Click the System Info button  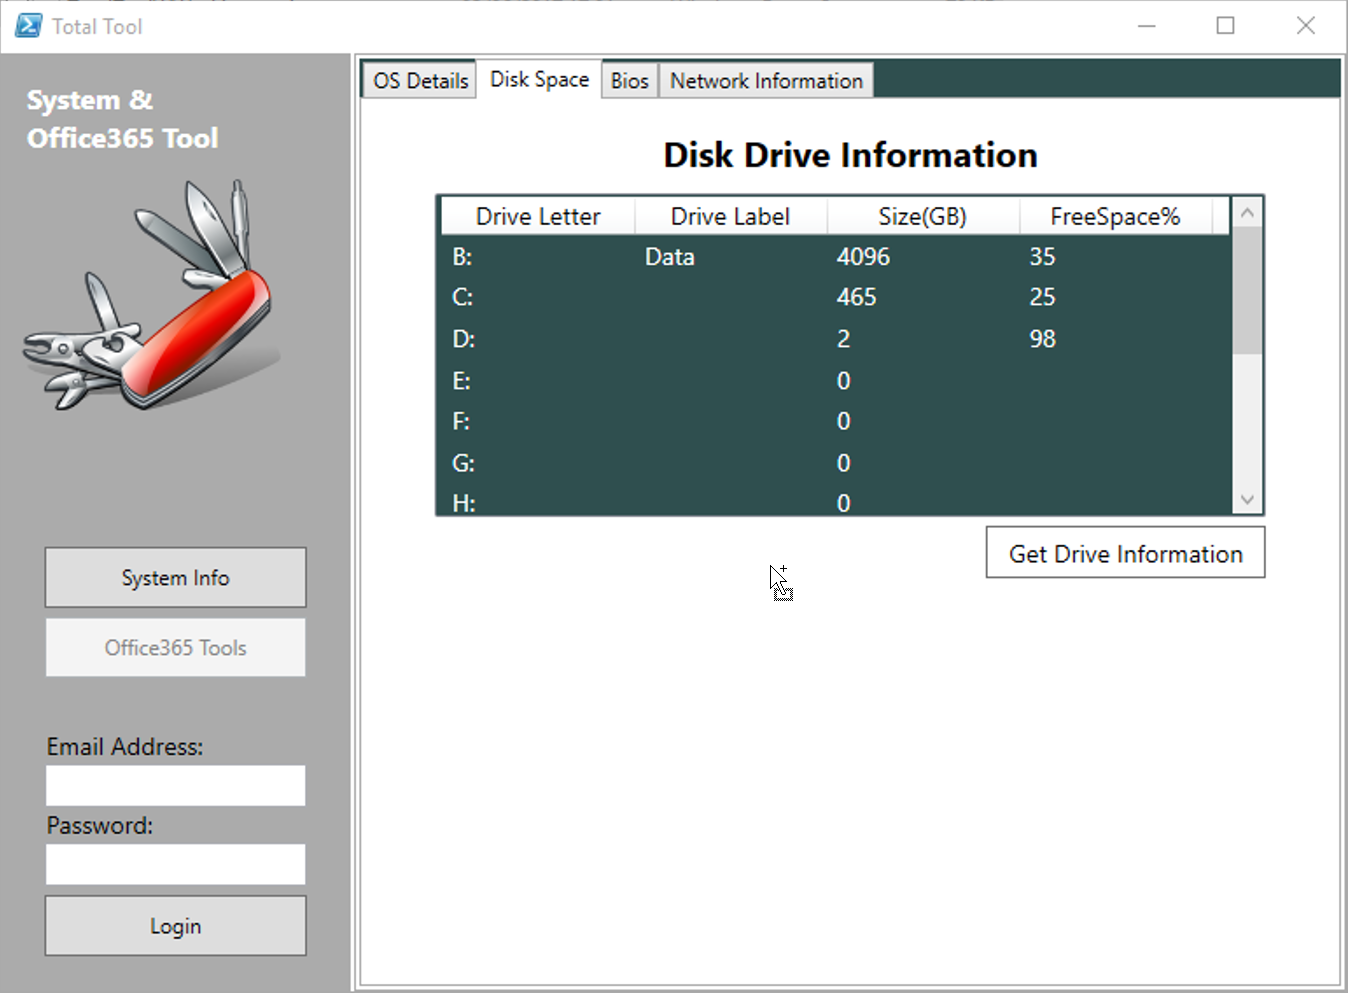click(175, 578)
